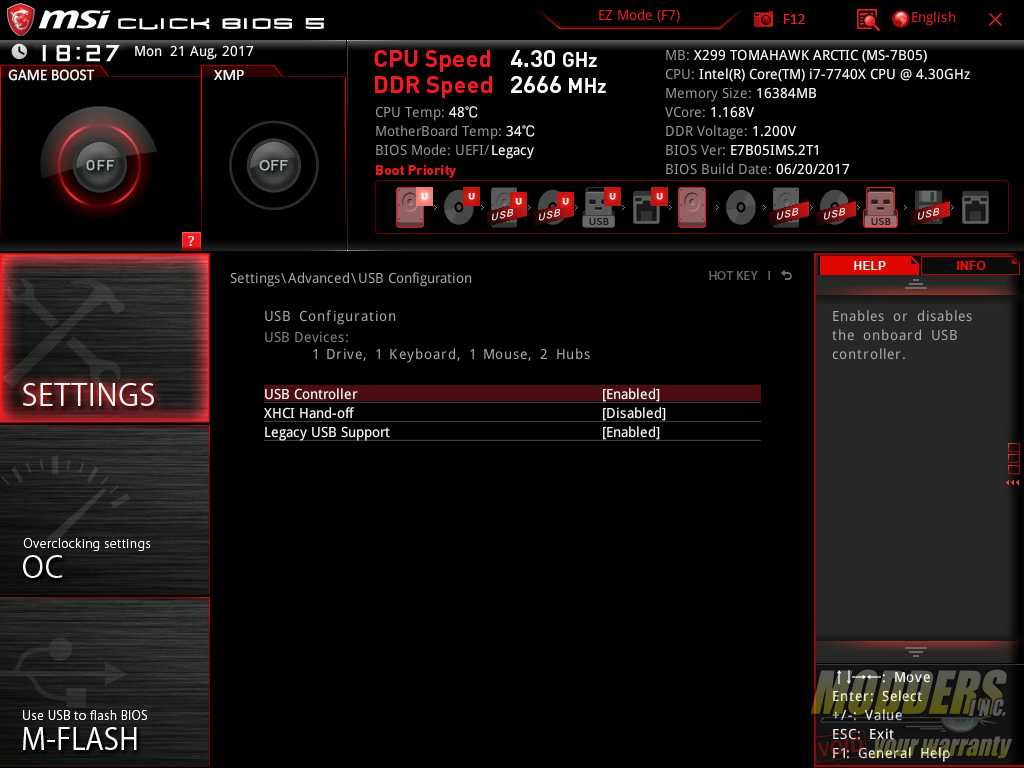Click the top handle of the help panel
The width and height of the screenshot is (1024, 768).
pos(916,284)
